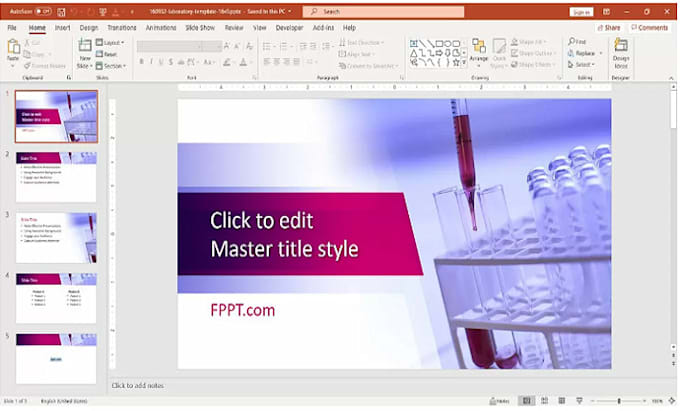Click the Italic formatting icon
680x411 pixels.
(x=151, y=62)
